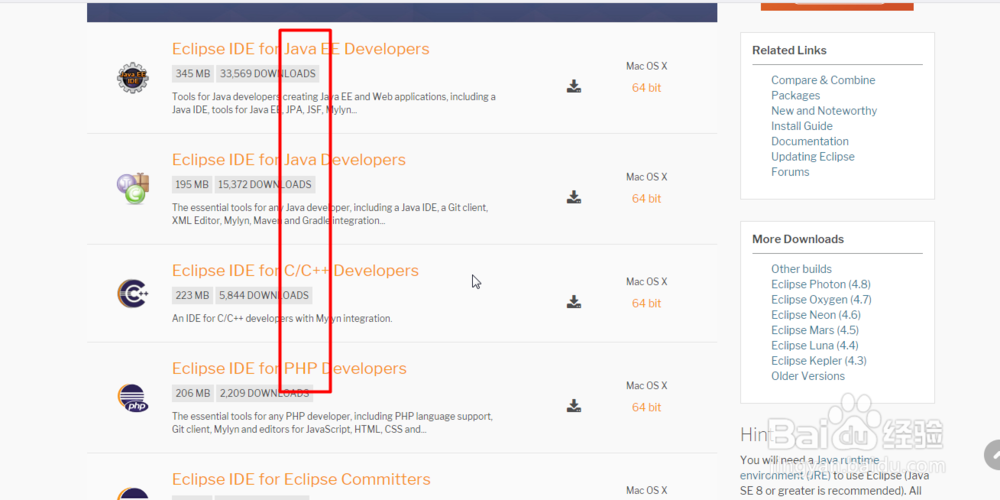Image resolution: width=1000 pixels, height=500 pixels.
Task: Select 64 bit for PHP Developers
Action: [x=646, y=408]
